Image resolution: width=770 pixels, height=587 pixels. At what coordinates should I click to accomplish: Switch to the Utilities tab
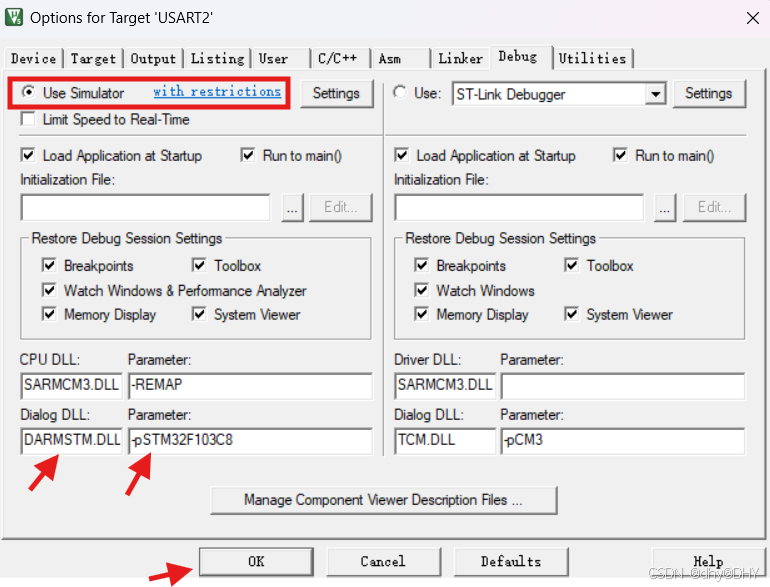(593, 58)
